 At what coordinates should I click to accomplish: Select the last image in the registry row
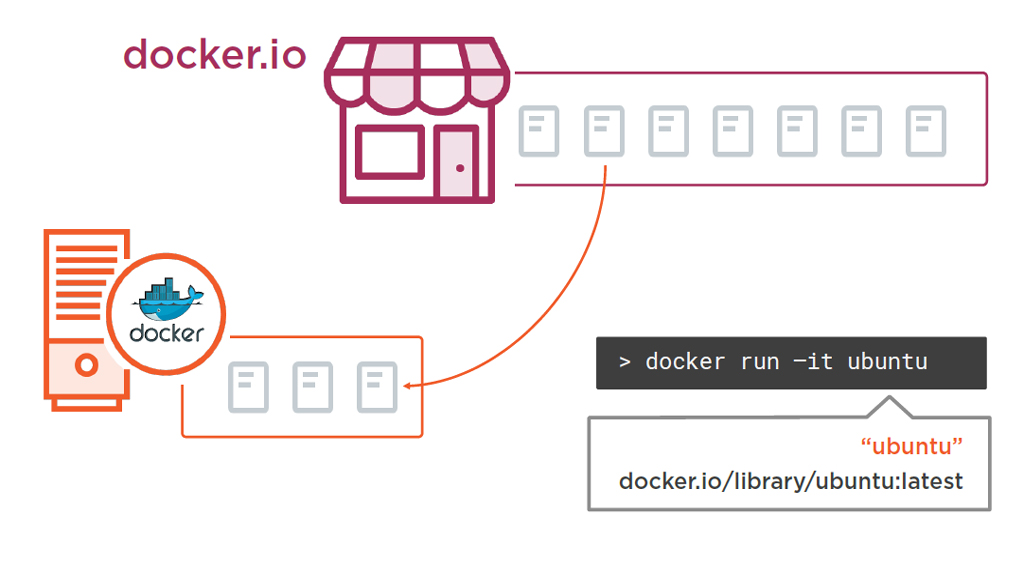(926, 132)
